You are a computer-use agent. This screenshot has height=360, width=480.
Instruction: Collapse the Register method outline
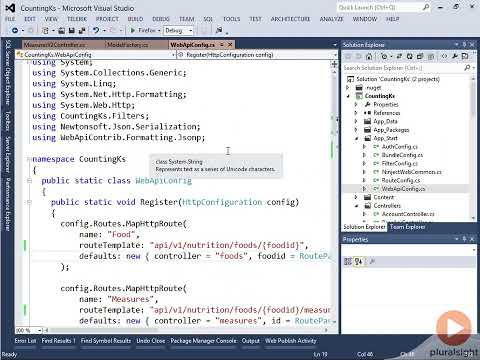pyautogui.click(x=29, y=202)
